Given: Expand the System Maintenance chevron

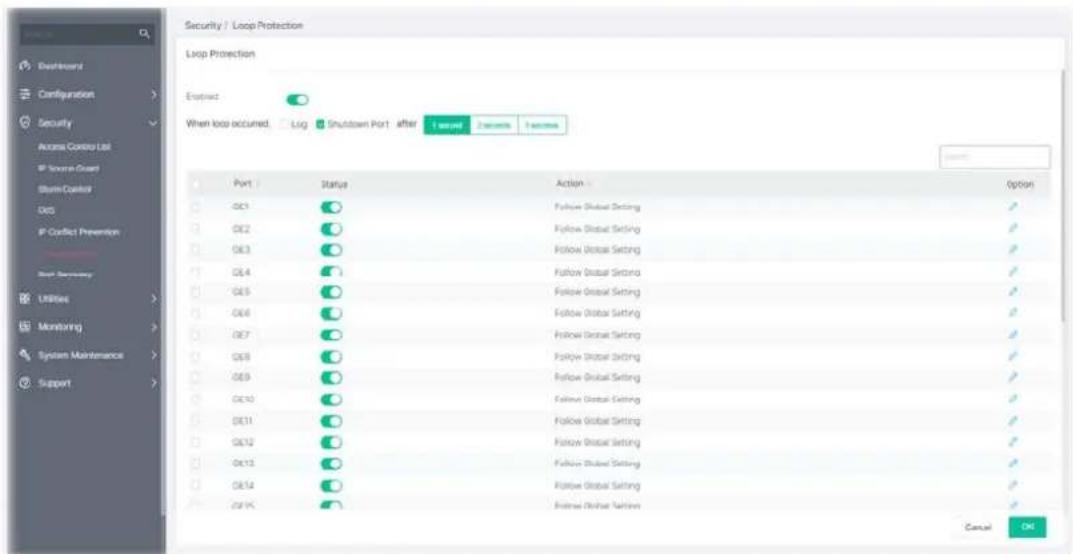Looking at the screenshot, I should coord(154,355).
